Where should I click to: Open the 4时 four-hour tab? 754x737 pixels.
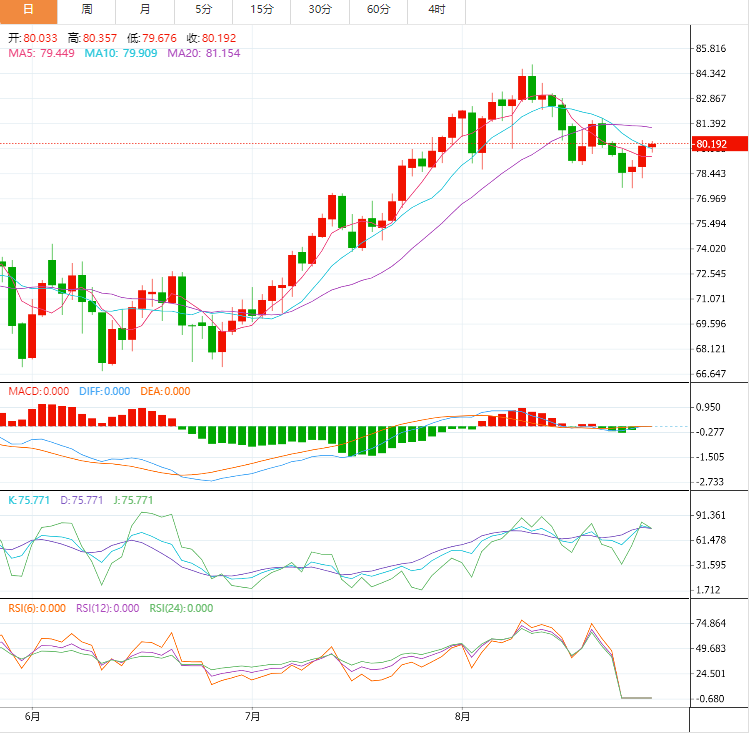436,10
